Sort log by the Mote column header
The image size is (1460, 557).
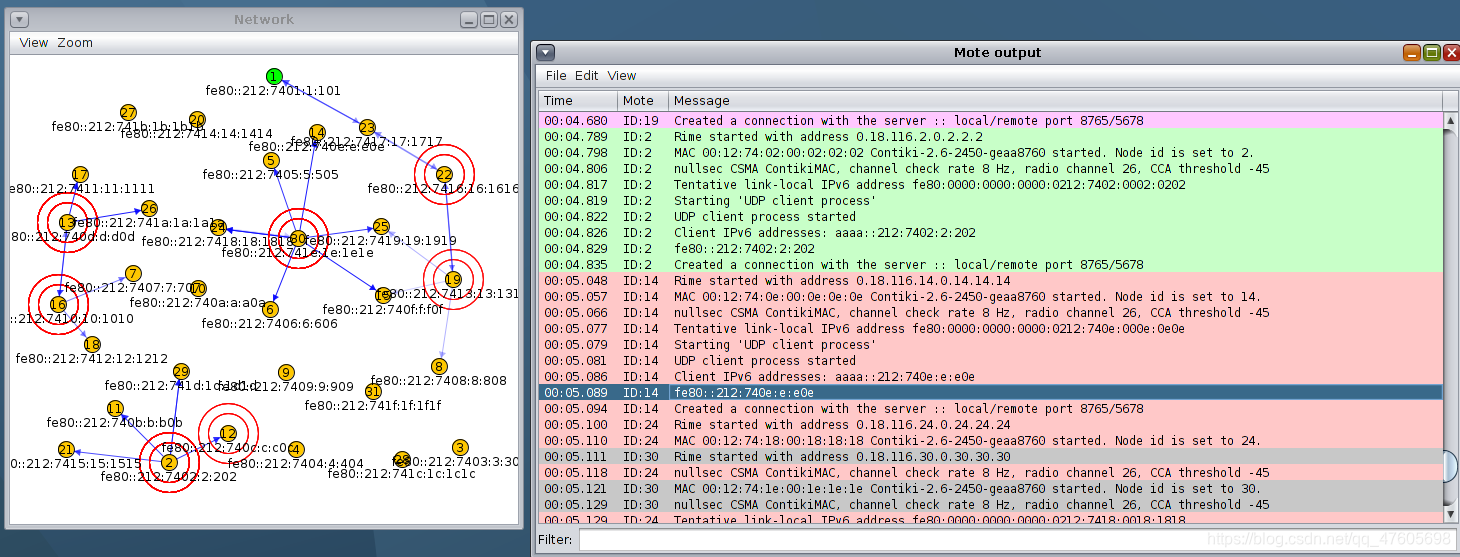pos(643,101)
